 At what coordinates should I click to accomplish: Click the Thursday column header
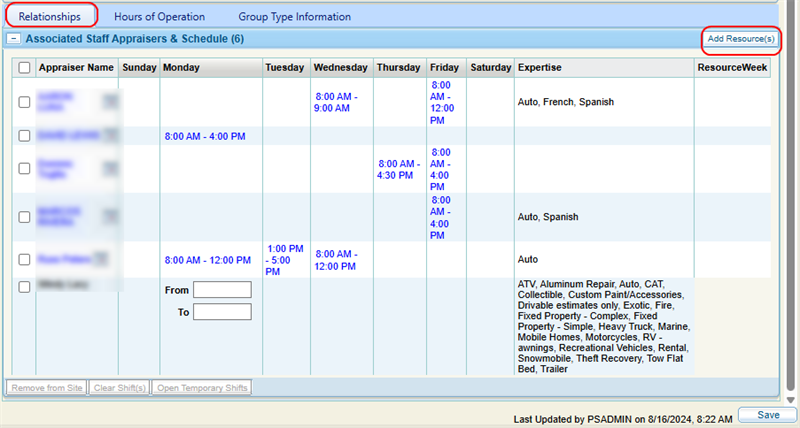click(398, 67)
